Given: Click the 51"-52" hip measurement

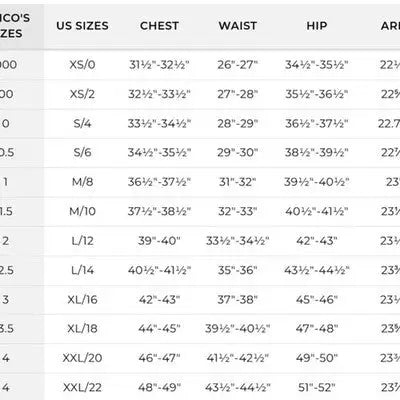Looking at the screenshot, I should (x=317, y=387).
